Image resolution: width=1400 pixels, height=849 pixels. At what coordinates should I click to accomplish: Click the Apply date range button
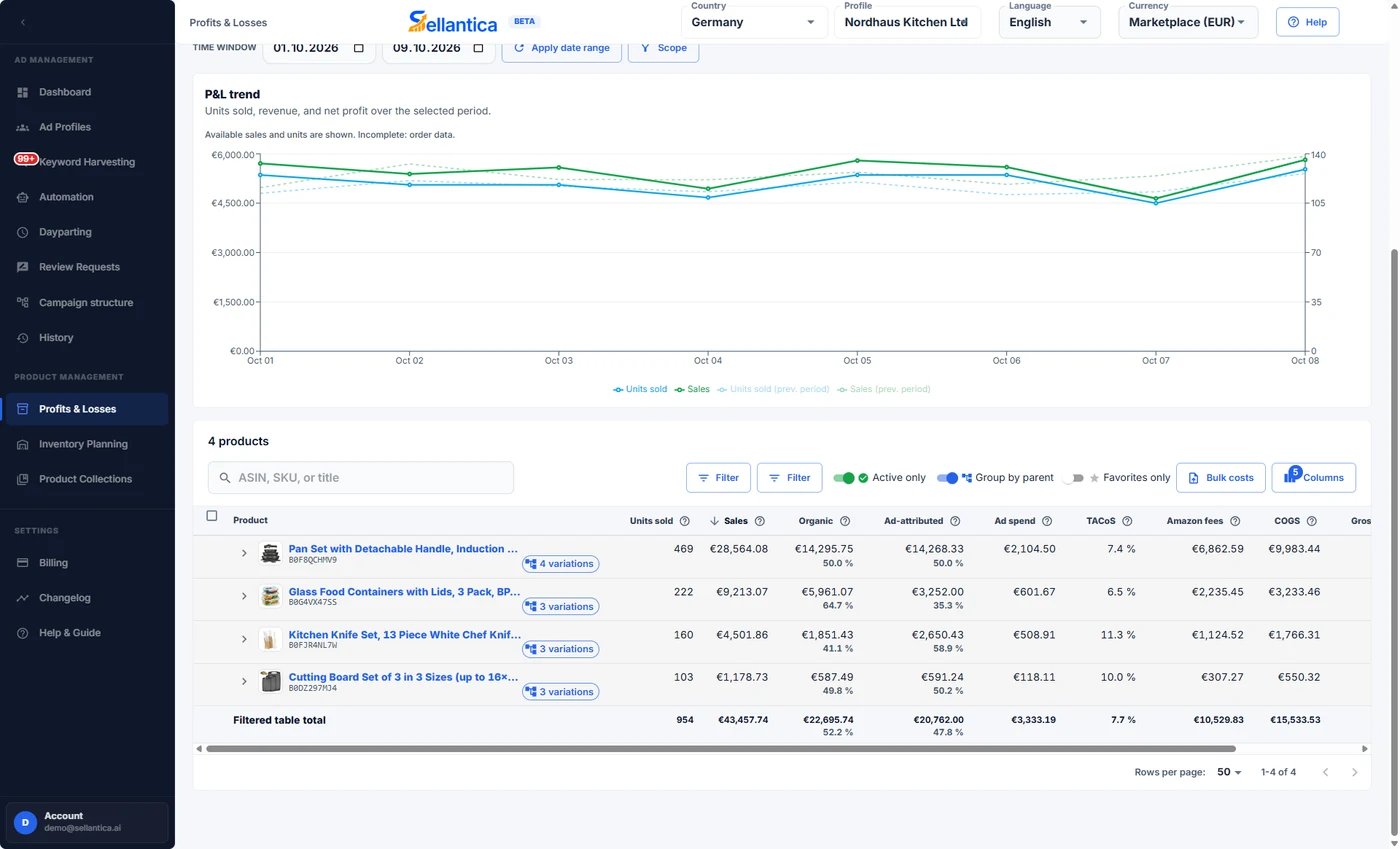pos(561,48)
